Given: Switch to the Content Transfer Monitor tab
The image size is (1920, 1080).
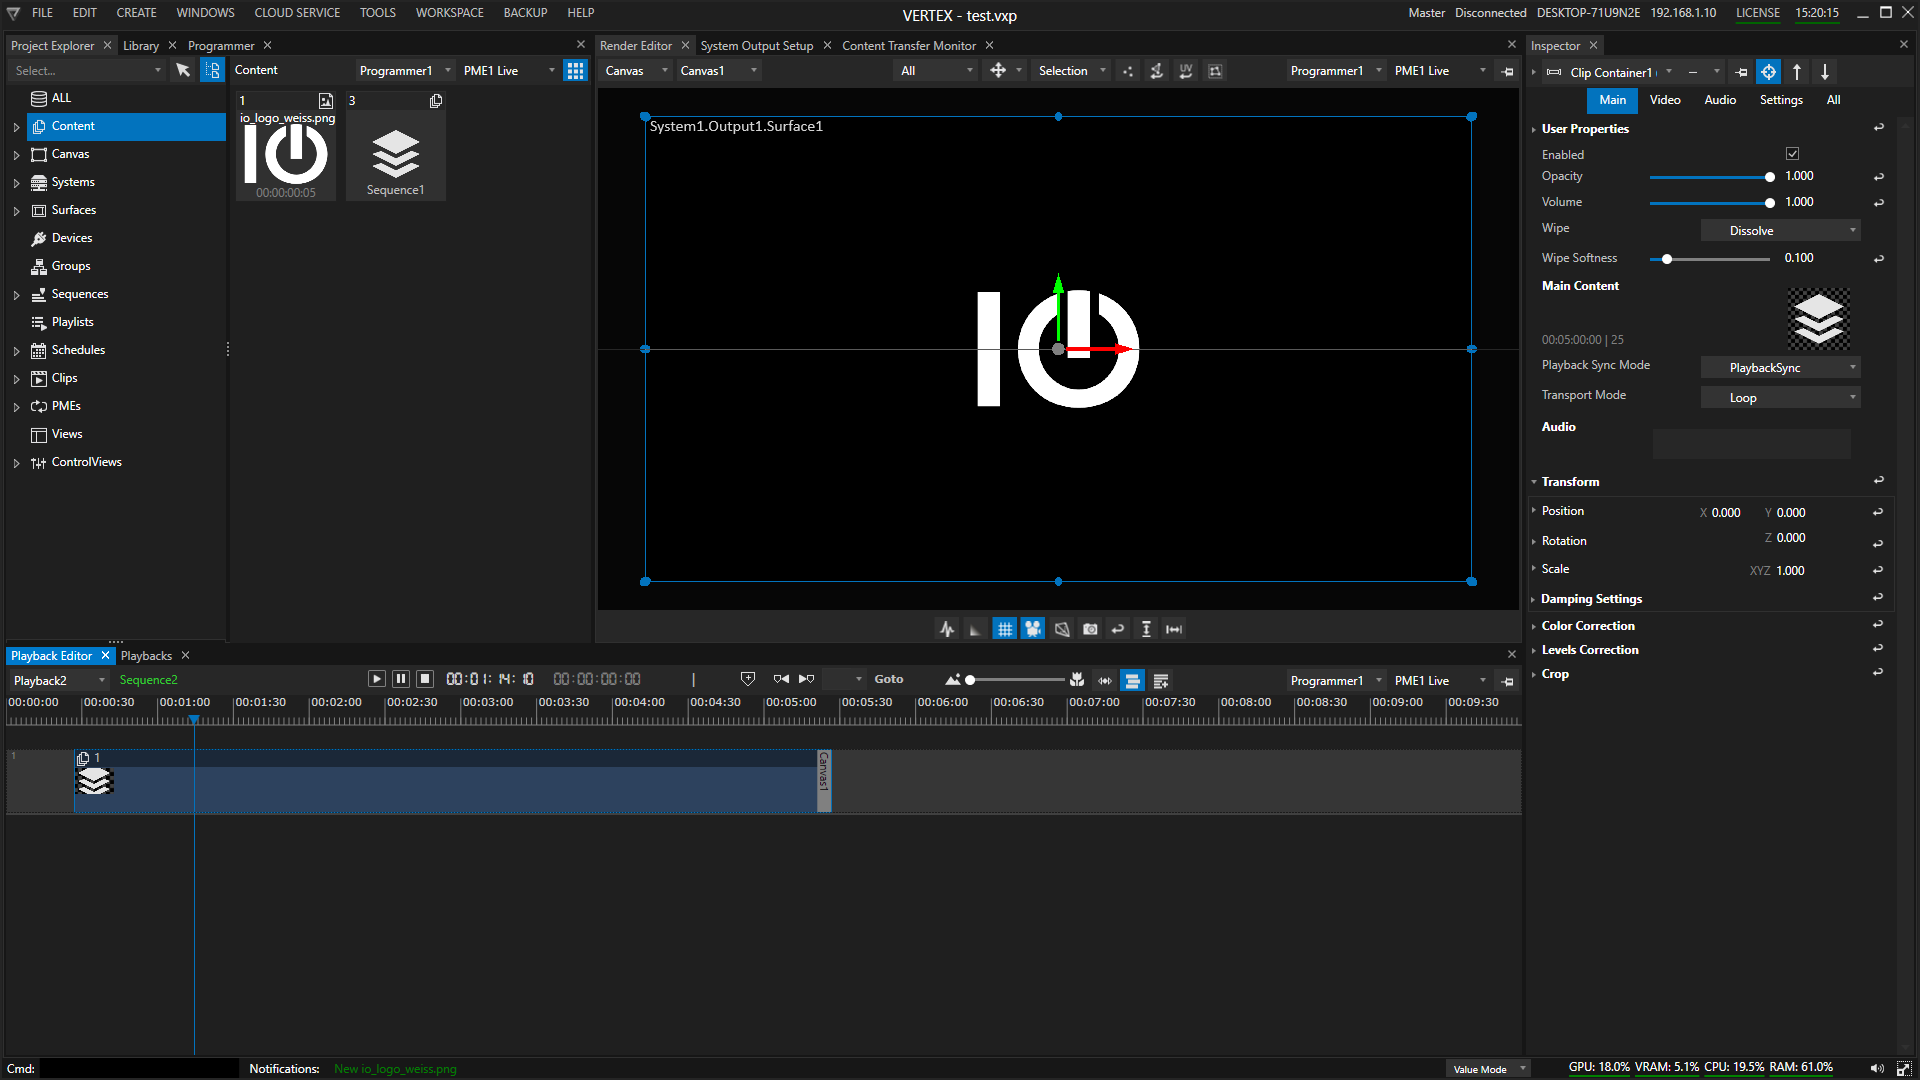Looking at the screenshot, I should coord(909,46).
